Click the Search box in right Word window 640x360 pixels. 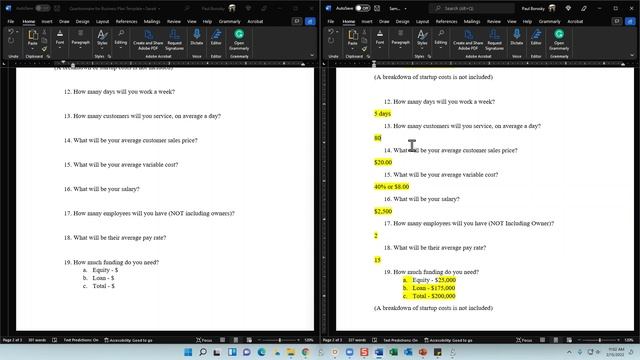coord(472,8)
